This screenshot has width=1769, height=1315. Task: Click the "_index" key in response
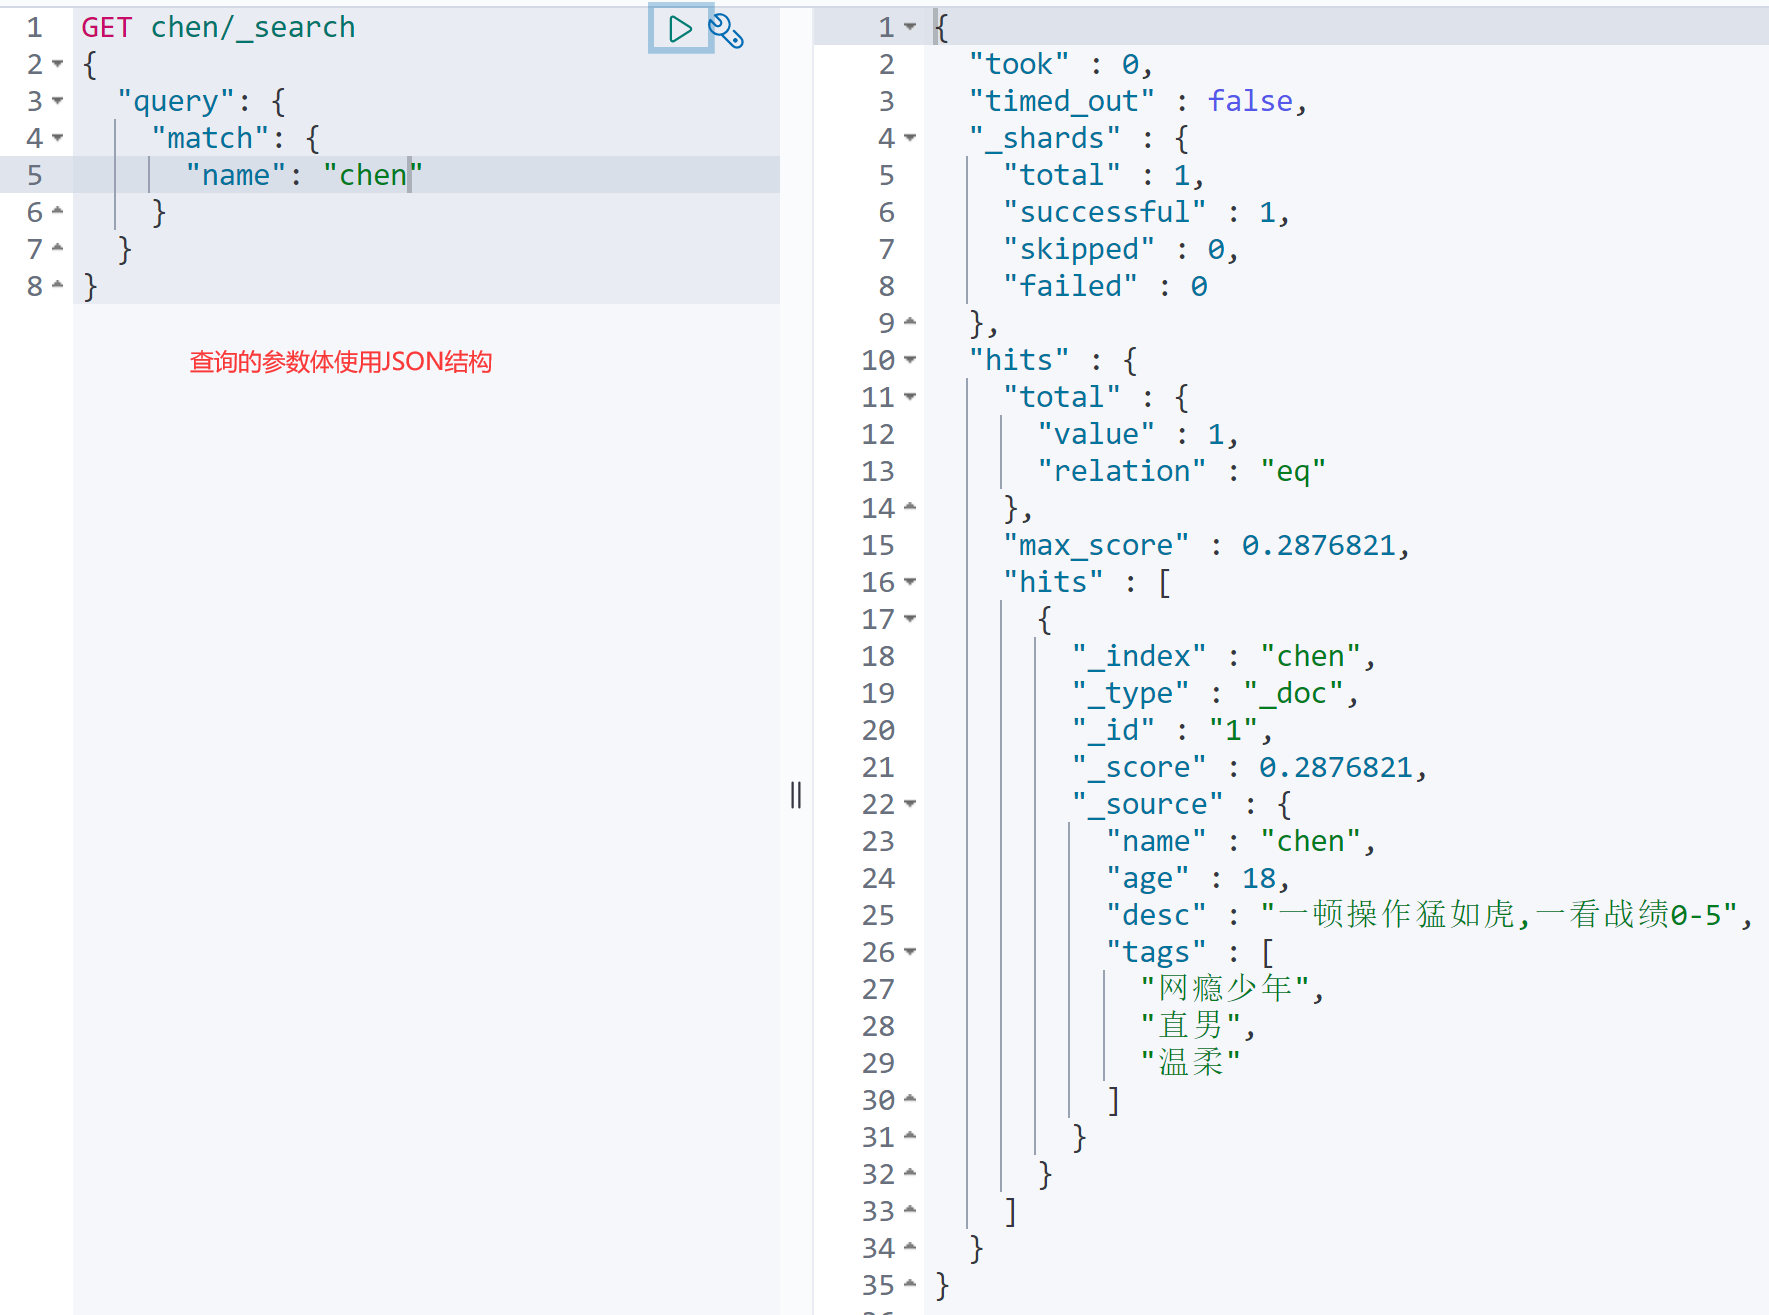pos(1139,656)
